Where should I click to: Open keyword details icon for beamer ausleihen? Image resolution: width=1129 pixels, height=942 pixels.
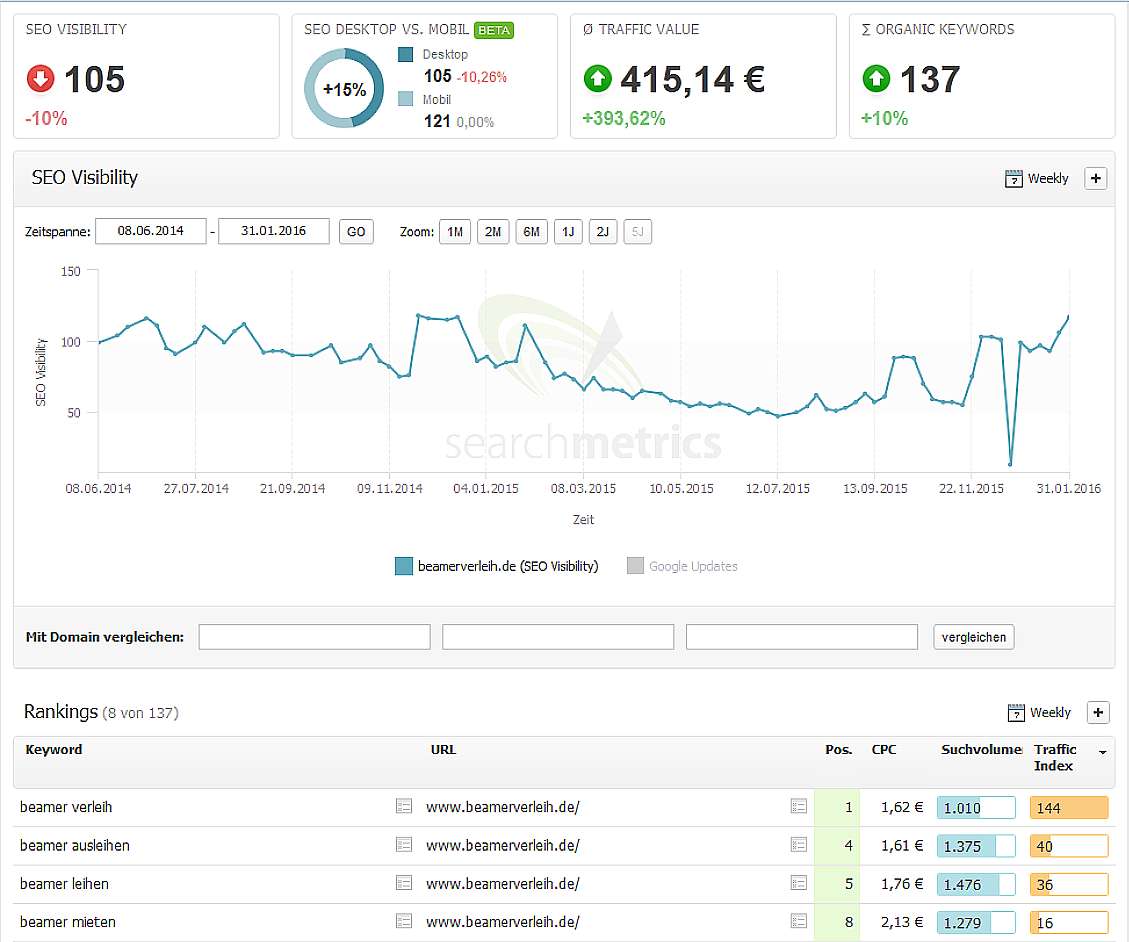[404, 844]
